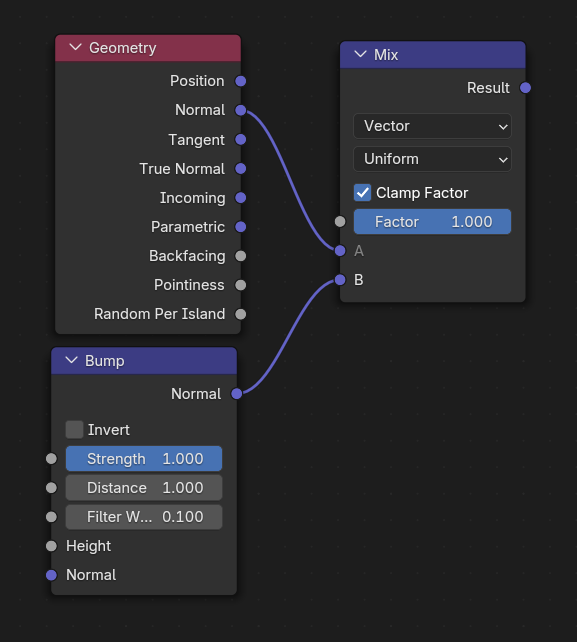Click the Bump Normal input socket

(51, 575)
